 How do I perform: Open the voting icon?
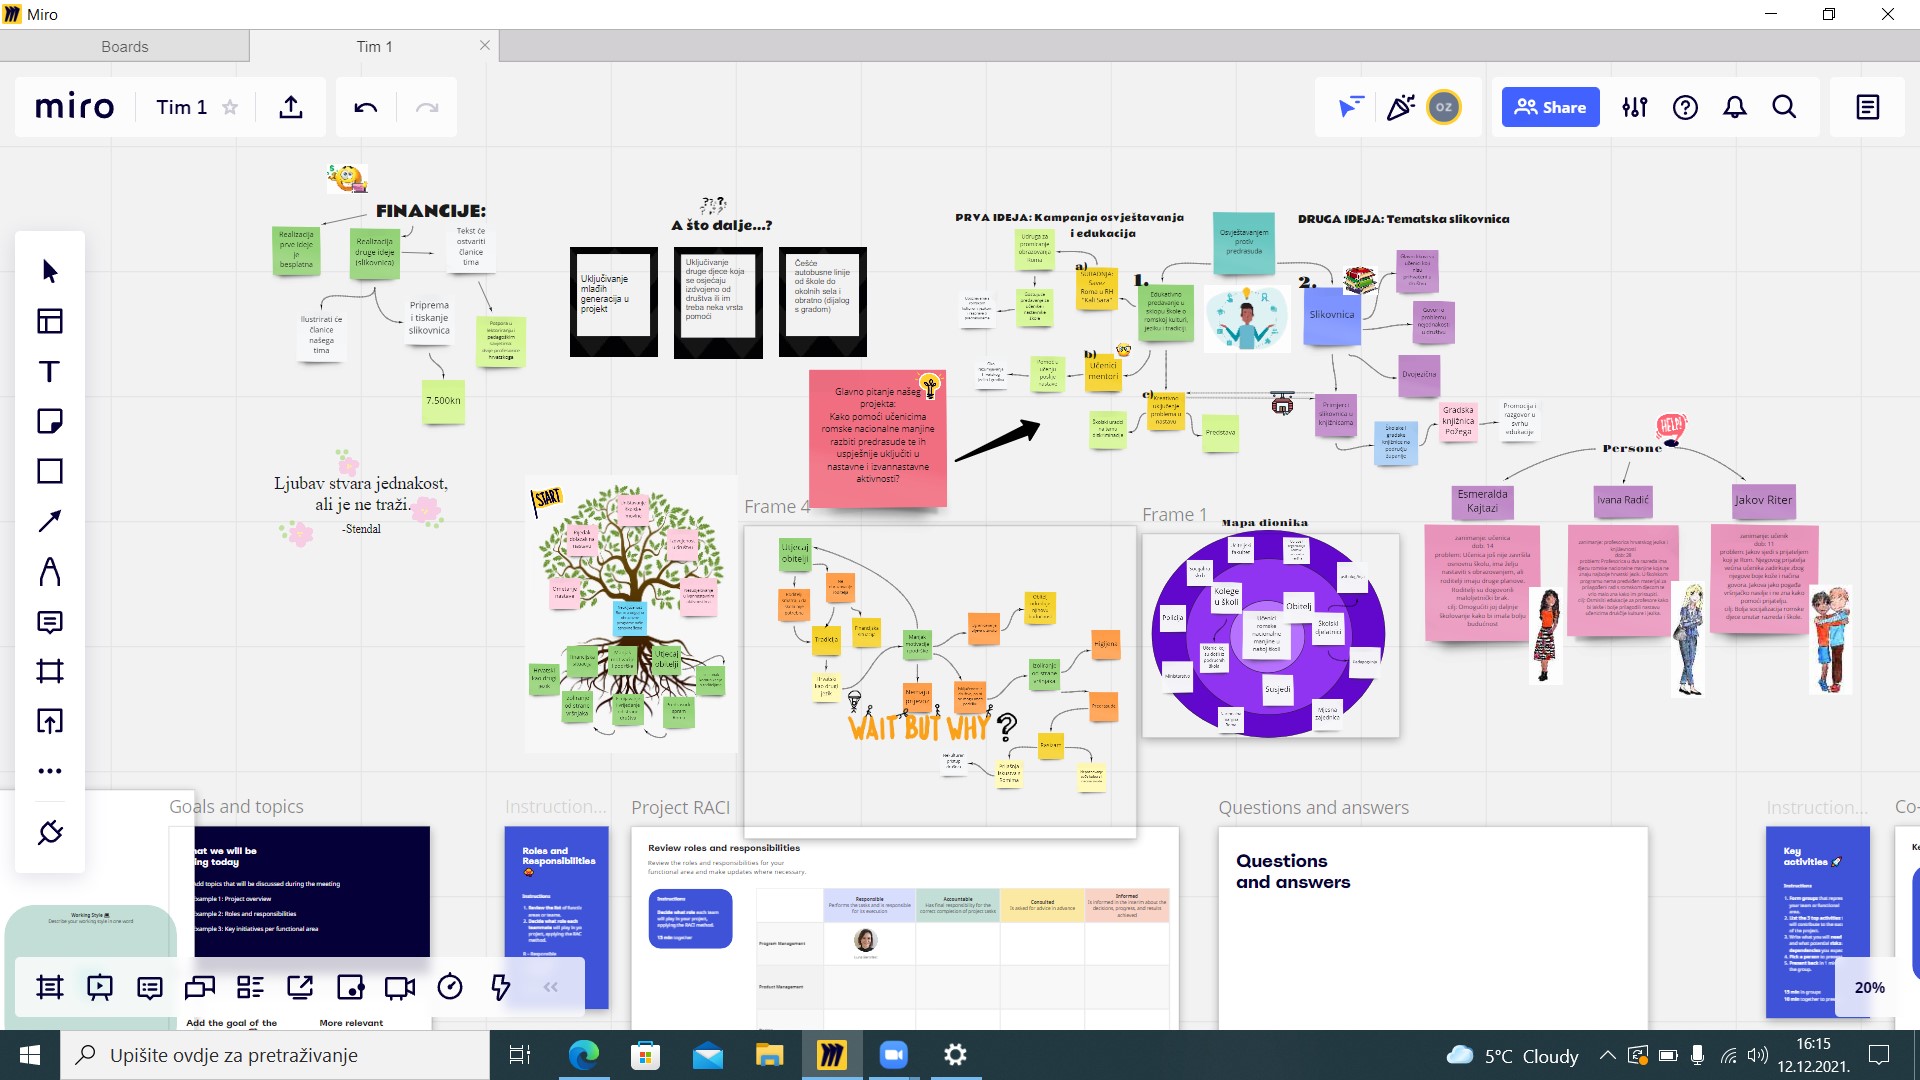[350, 988]
